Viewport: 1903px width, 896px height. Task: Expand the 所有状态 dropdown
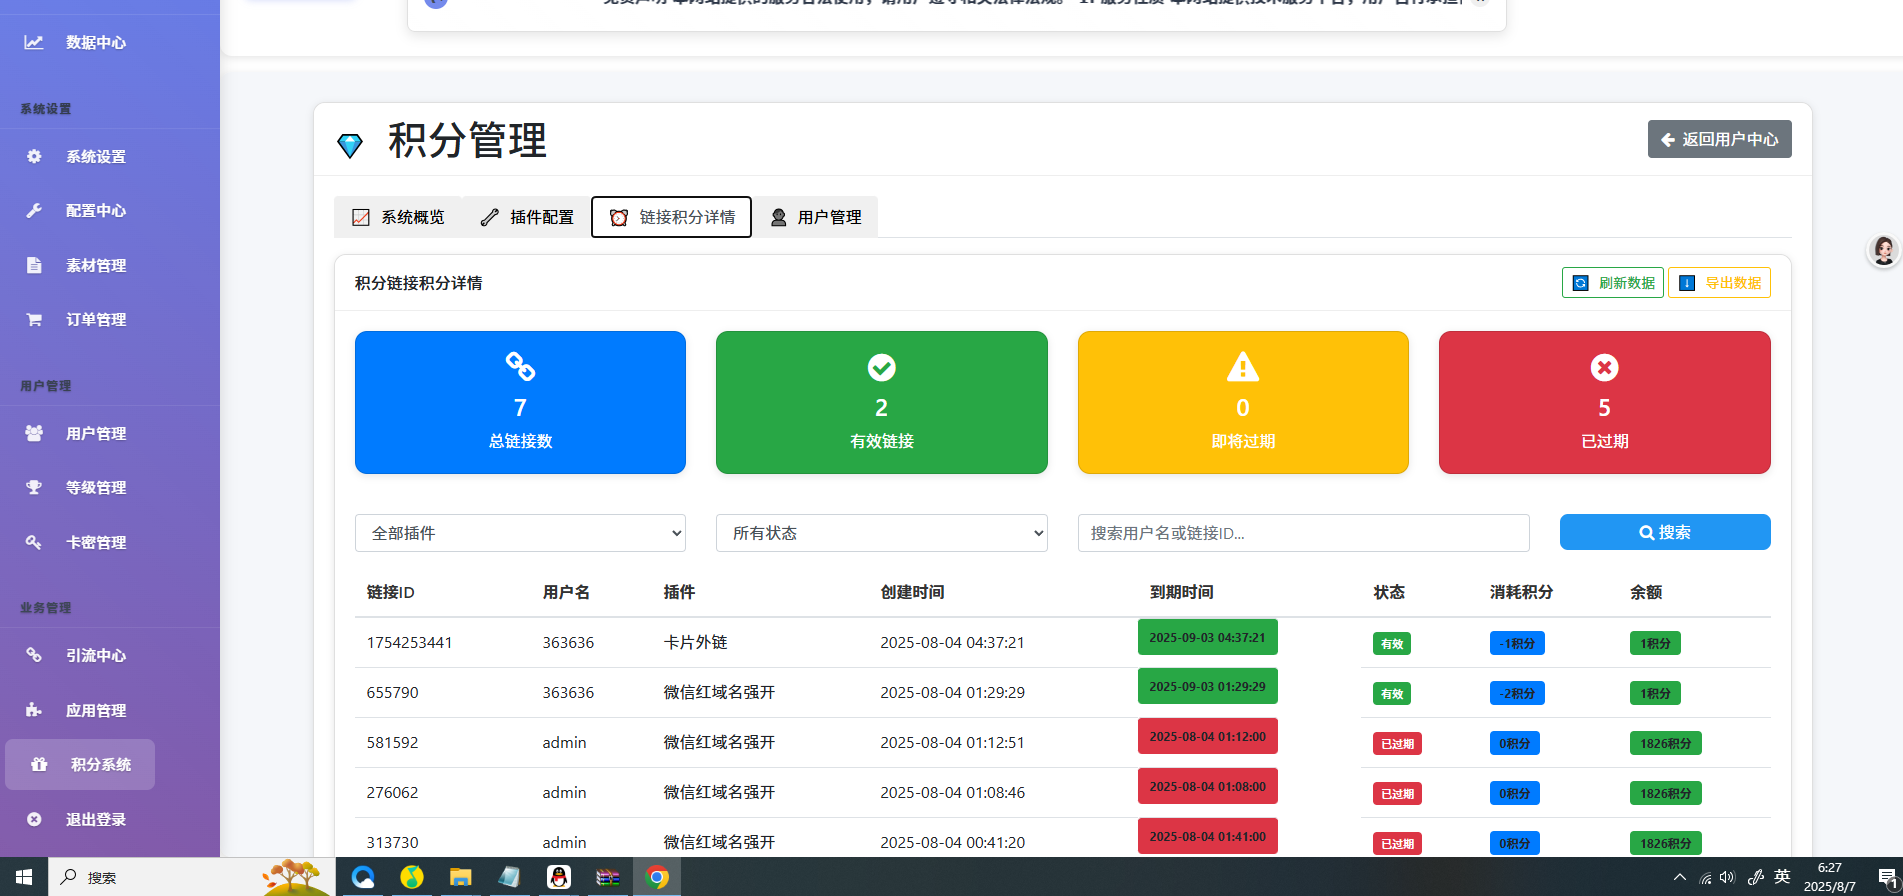coord(882,533)
